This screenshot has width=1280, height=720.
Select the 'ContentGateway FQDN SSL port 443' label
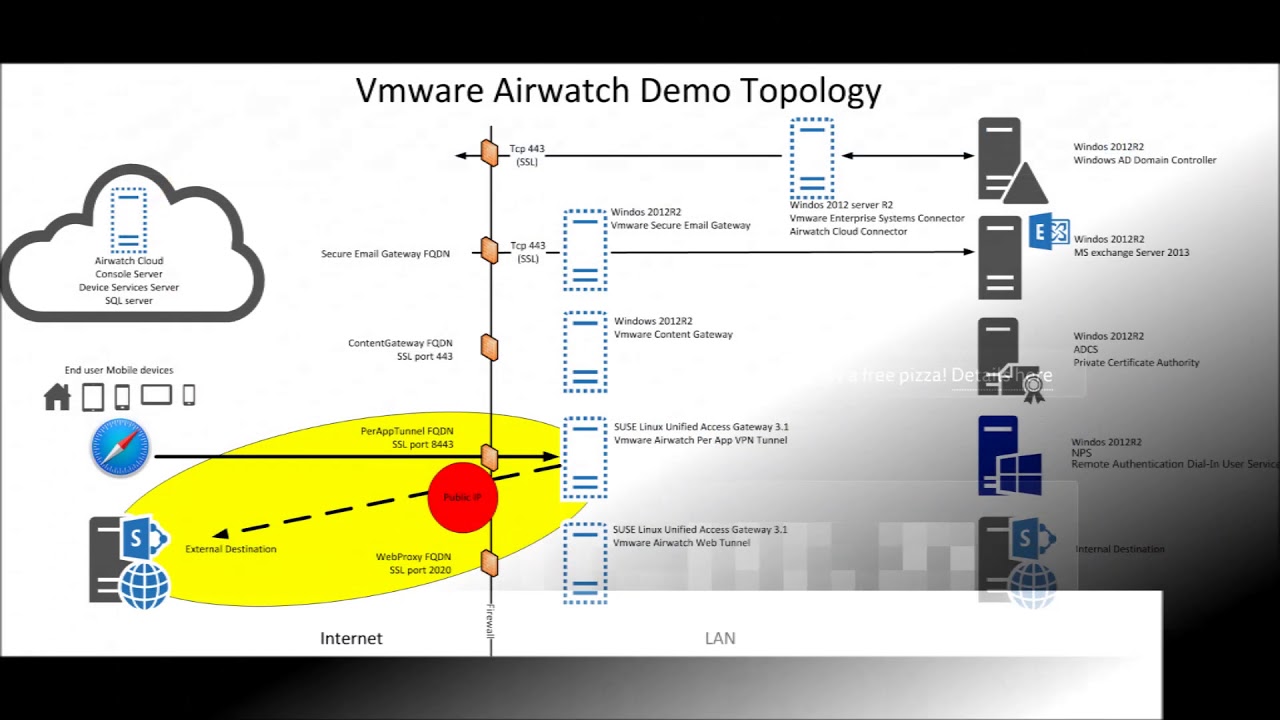400,350
